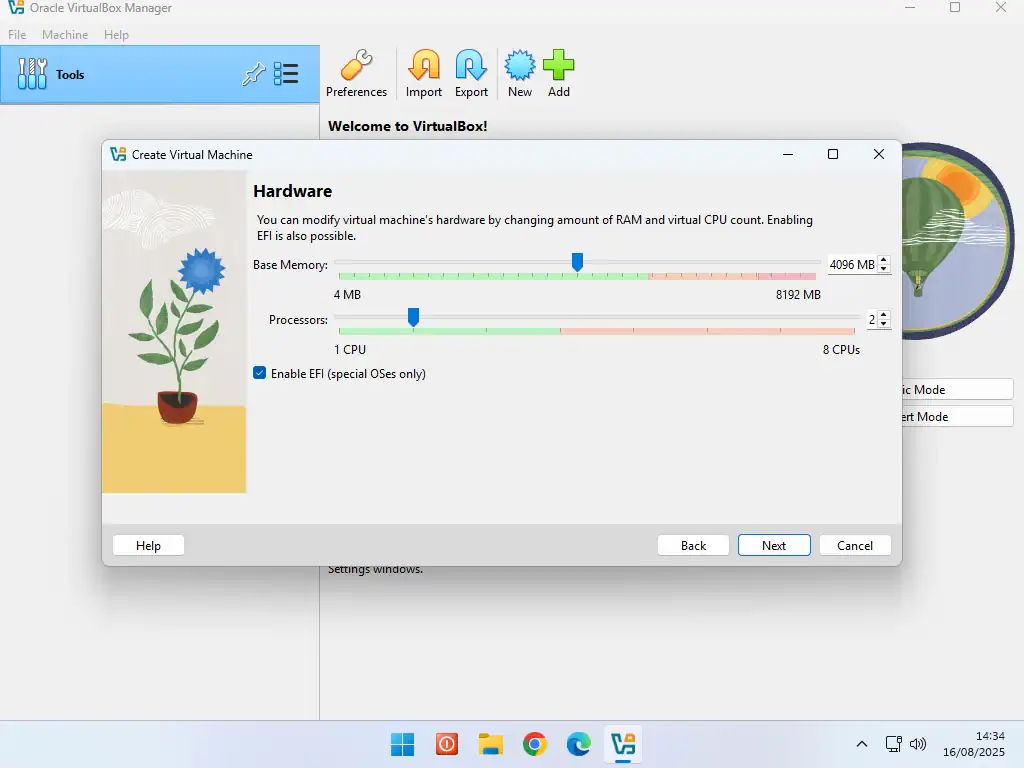Click the Base Memory slider handle
The image size is (1024, 768).
point(577,262)
